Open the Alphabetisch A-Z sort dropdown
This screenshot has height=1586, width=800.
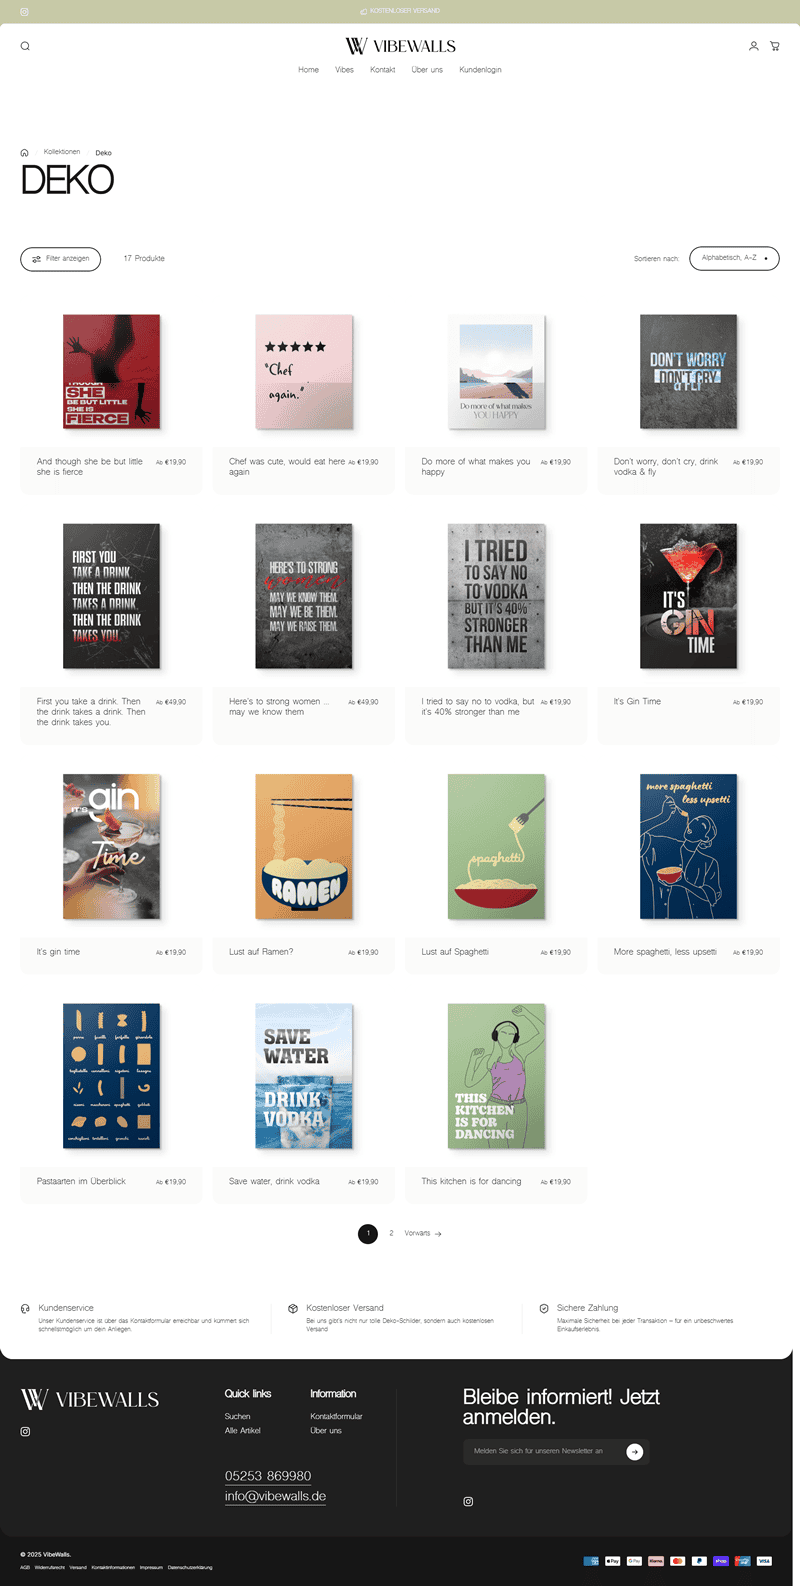coord(734,258)
